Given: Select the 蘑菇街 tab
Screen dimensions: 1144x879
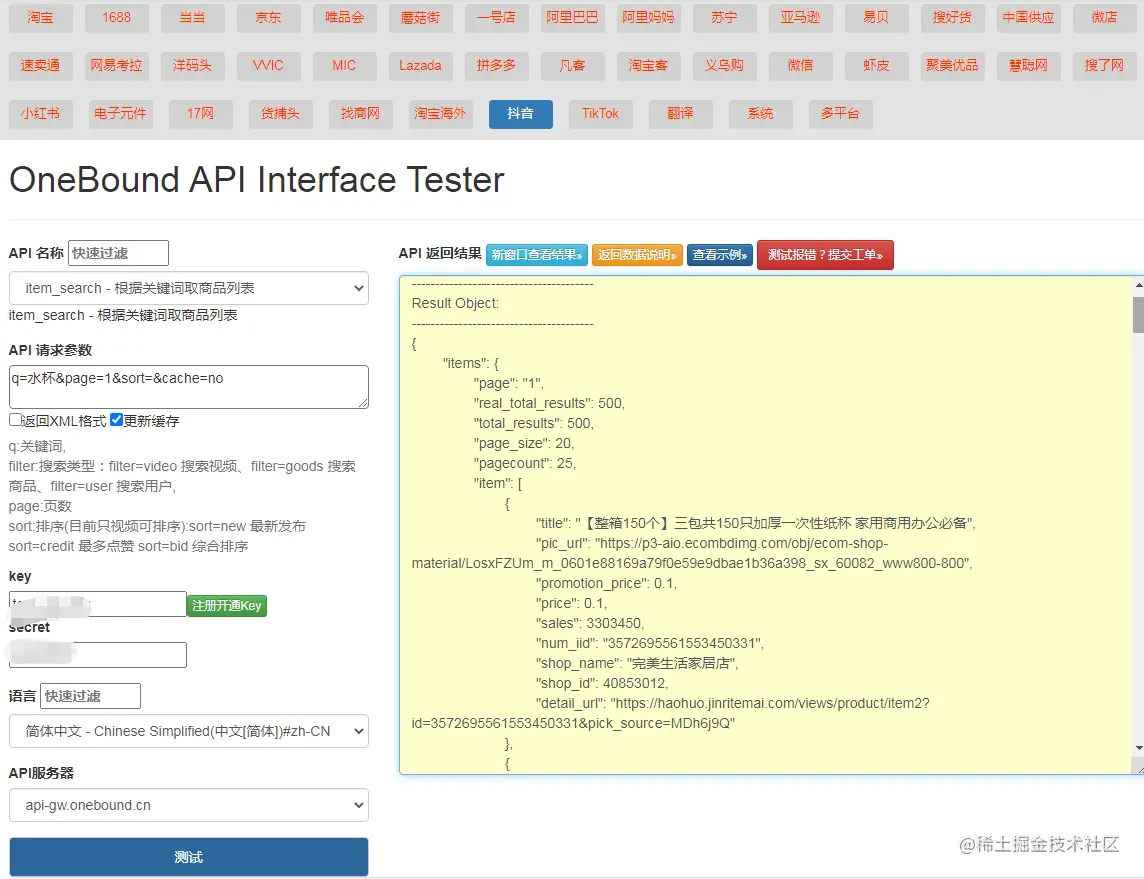Looking at the screenshot, I should (420, 18).
